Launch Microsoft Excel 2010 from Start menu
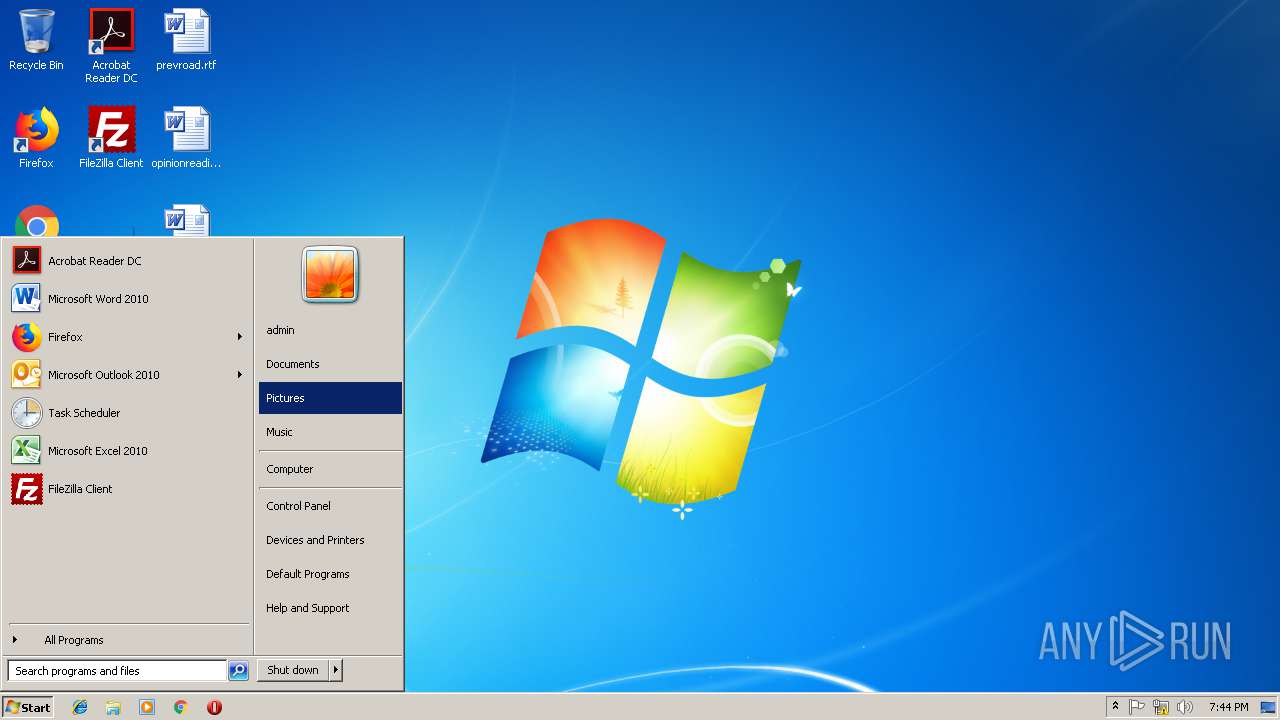Screen dimensions: 1280x720 128,451
